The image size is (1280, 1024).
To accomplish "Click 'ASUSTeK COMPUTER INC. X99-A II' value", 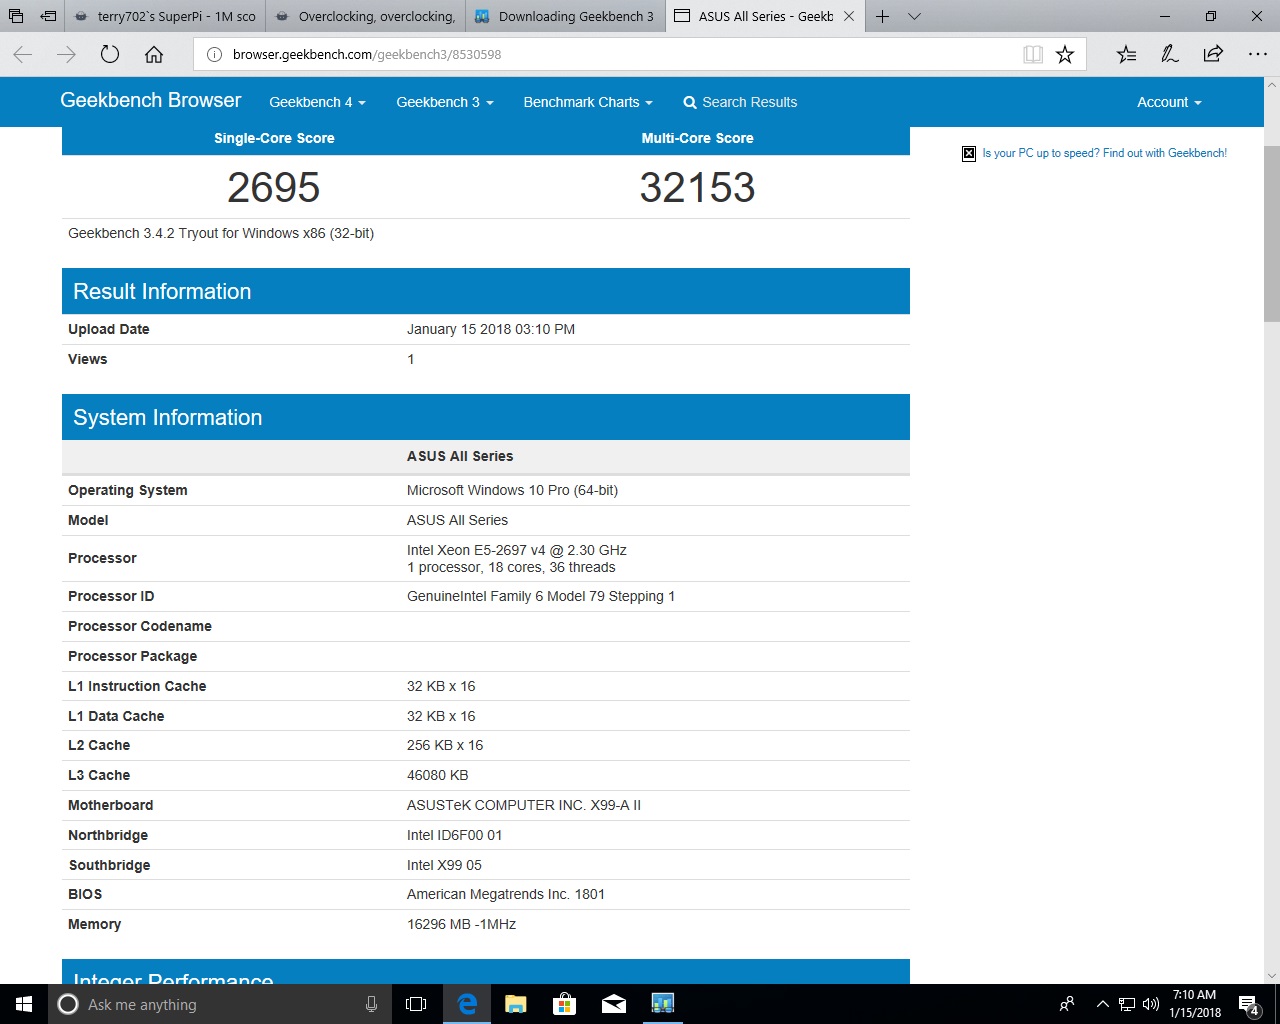I will tap(523, 805).
